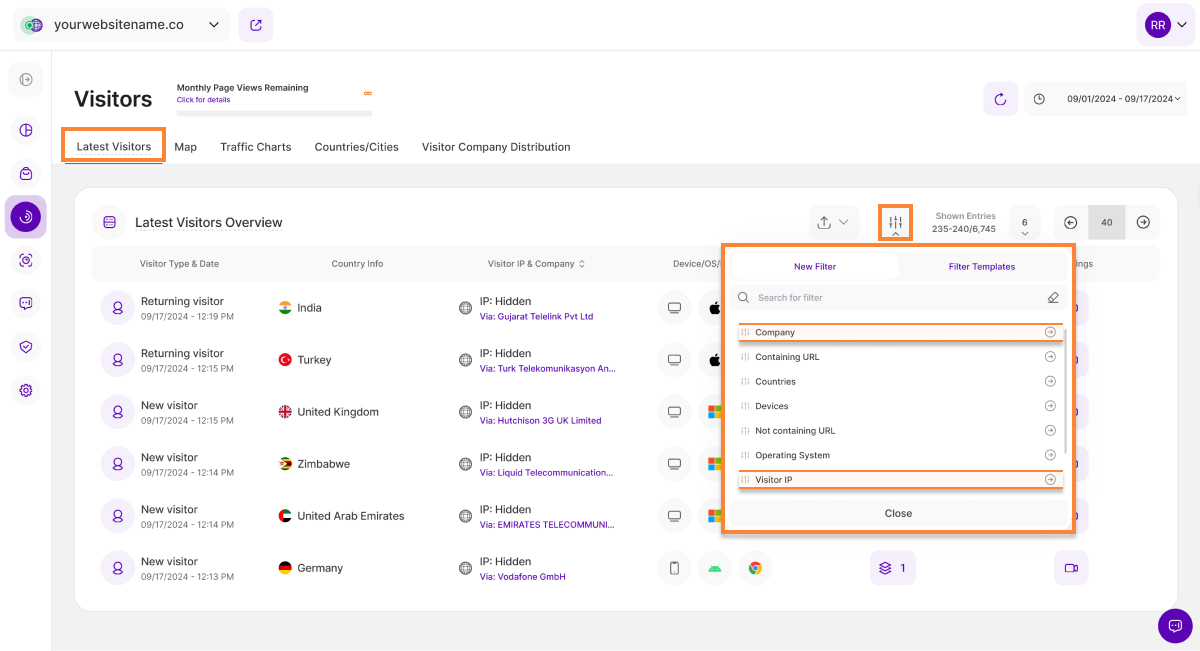Screen dimensions: 1200x651
Task: Click the eraser icon in filter search
Action: 1052,298
